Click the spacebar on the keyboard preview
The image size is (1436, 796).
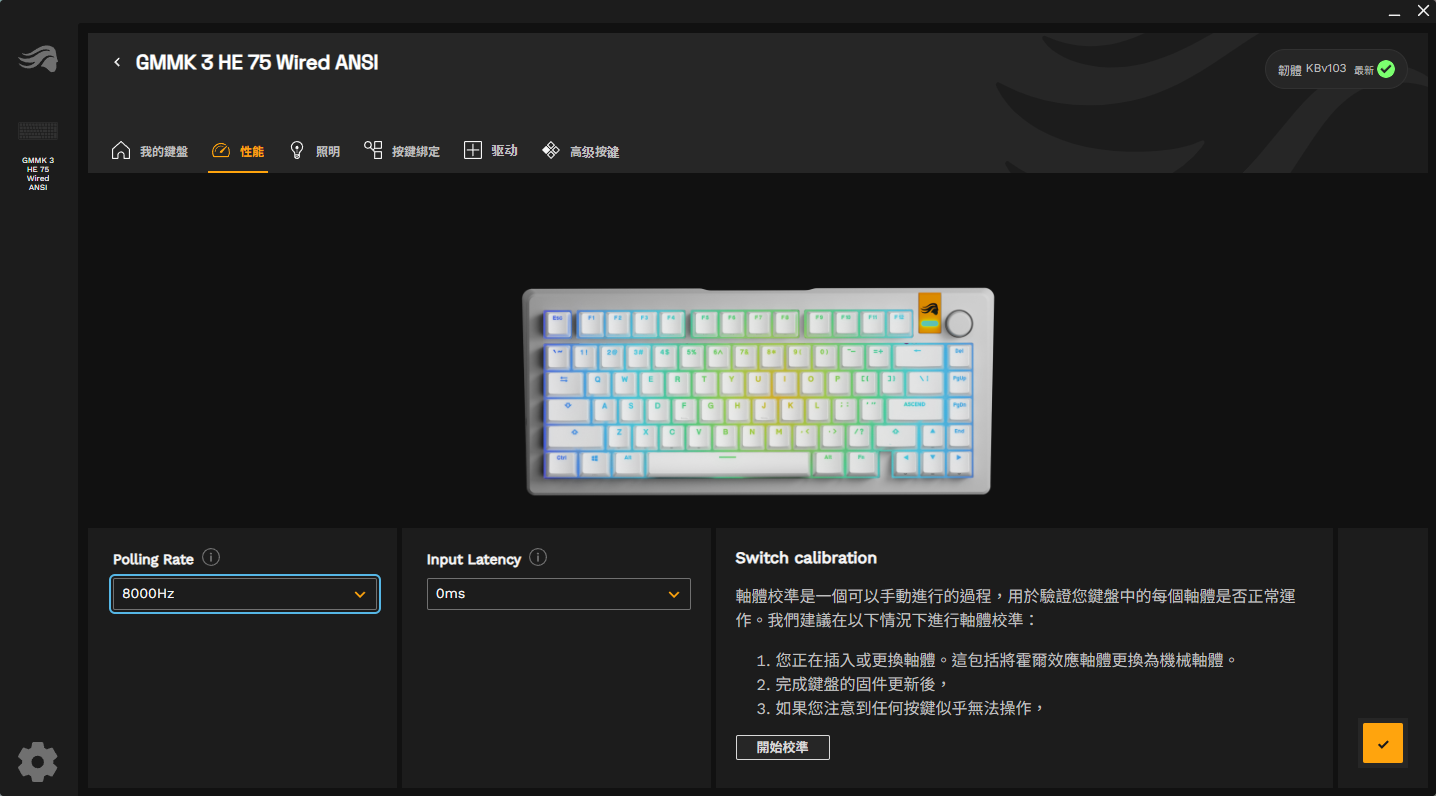point(728,463)
